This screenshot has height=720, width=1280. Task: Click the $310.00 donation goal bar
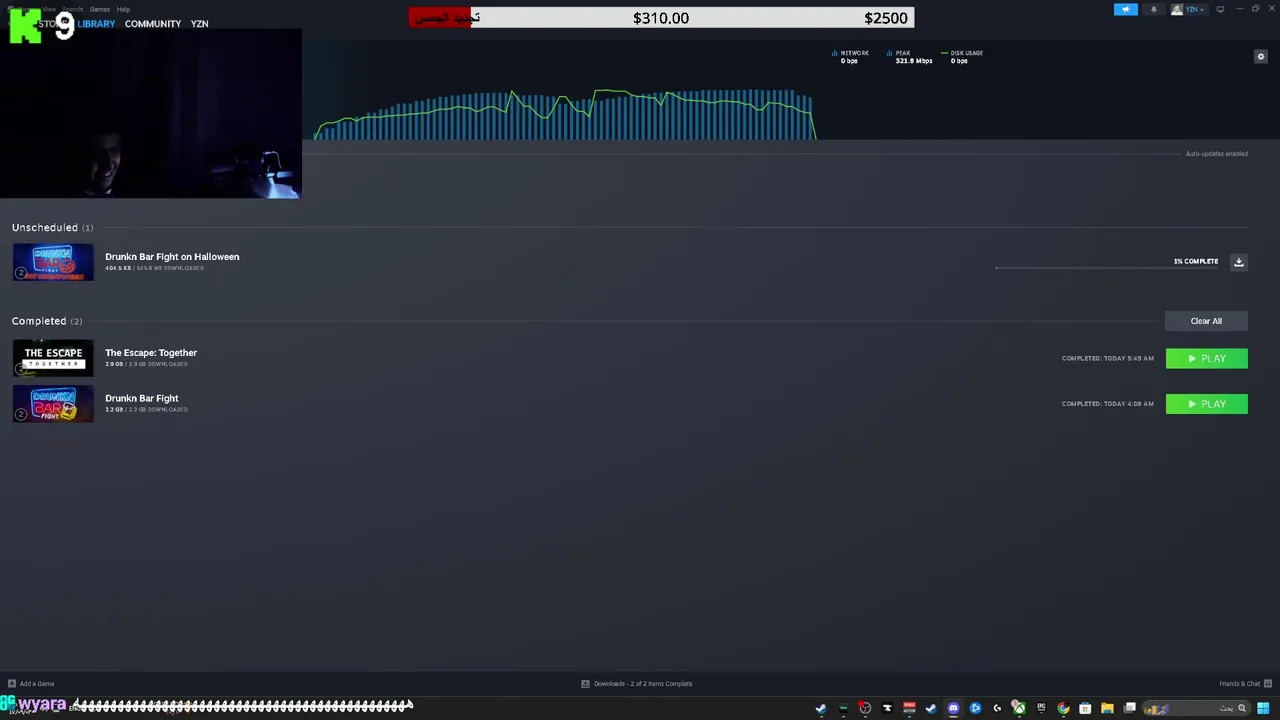click(661, 18)
